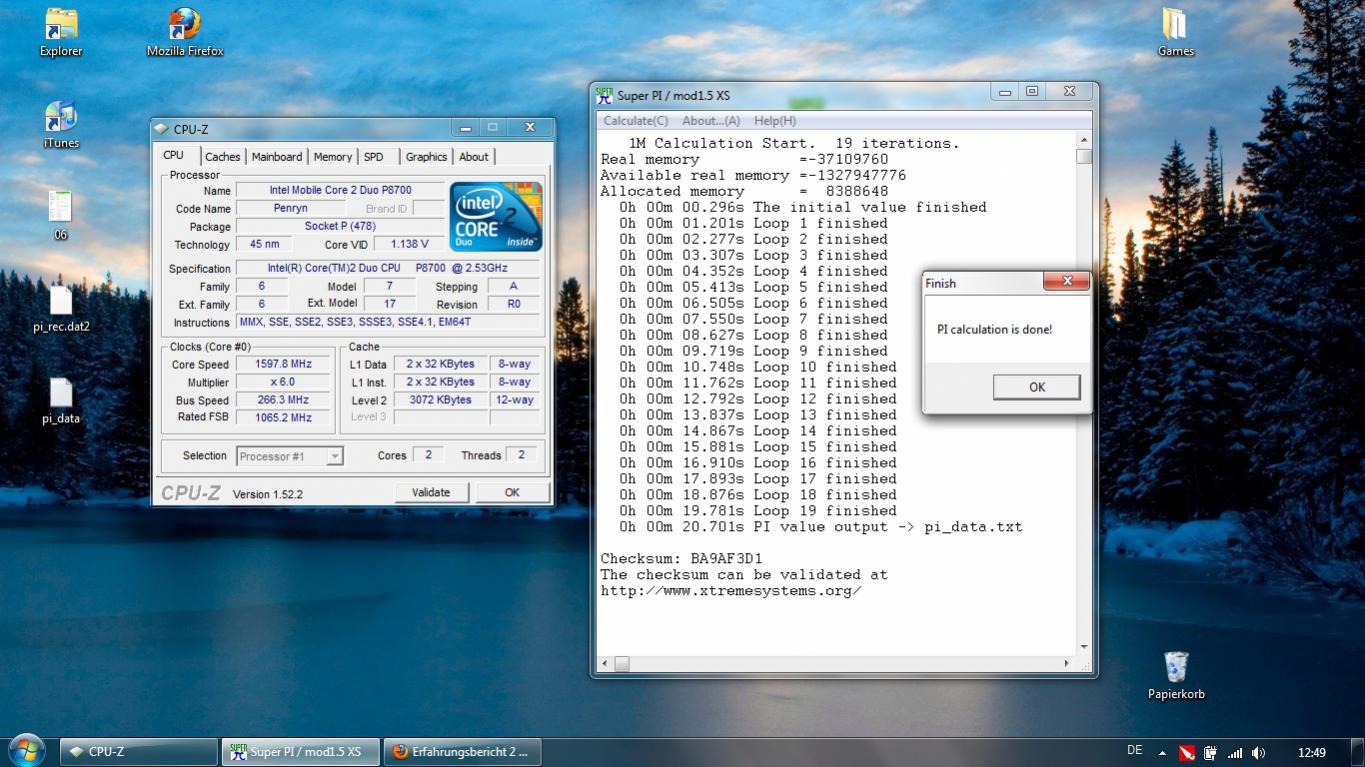This screenshot has width=1365, height=767.
Task: Open the About tab in CPU-Z
Action: 474,157
